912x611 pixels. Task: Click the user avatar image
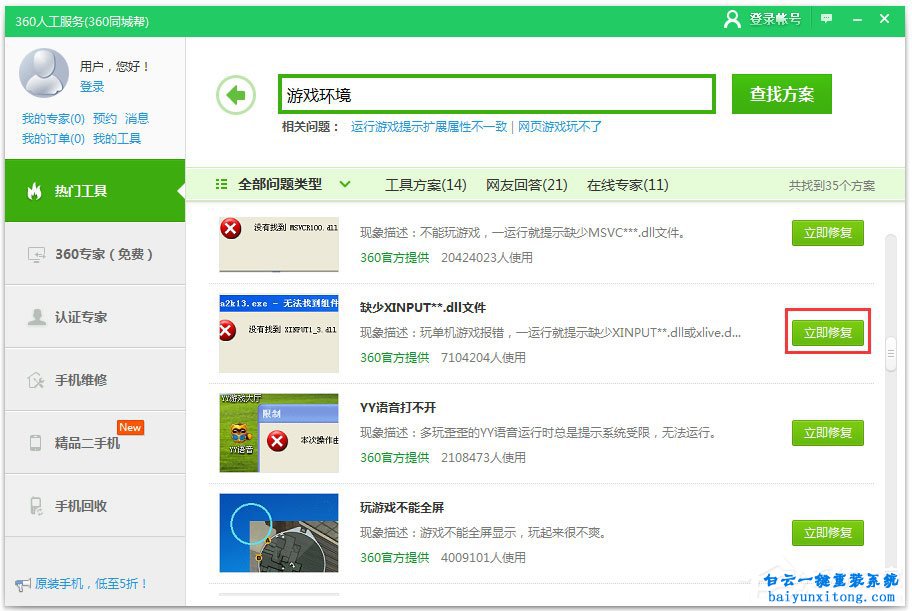pyautogui.click(x=42, y=74)
